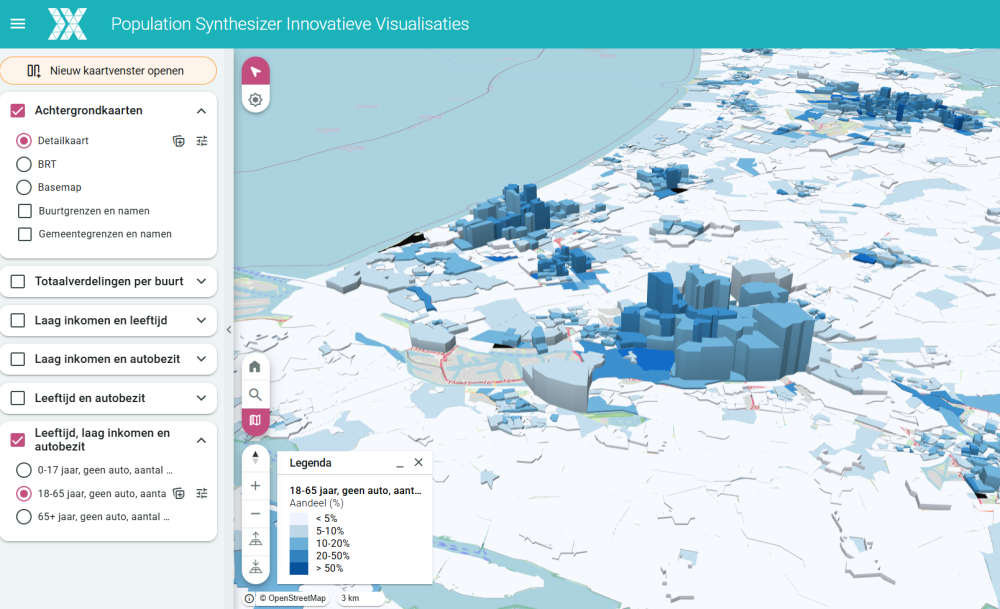Reset map compass to north

(255, 458)
